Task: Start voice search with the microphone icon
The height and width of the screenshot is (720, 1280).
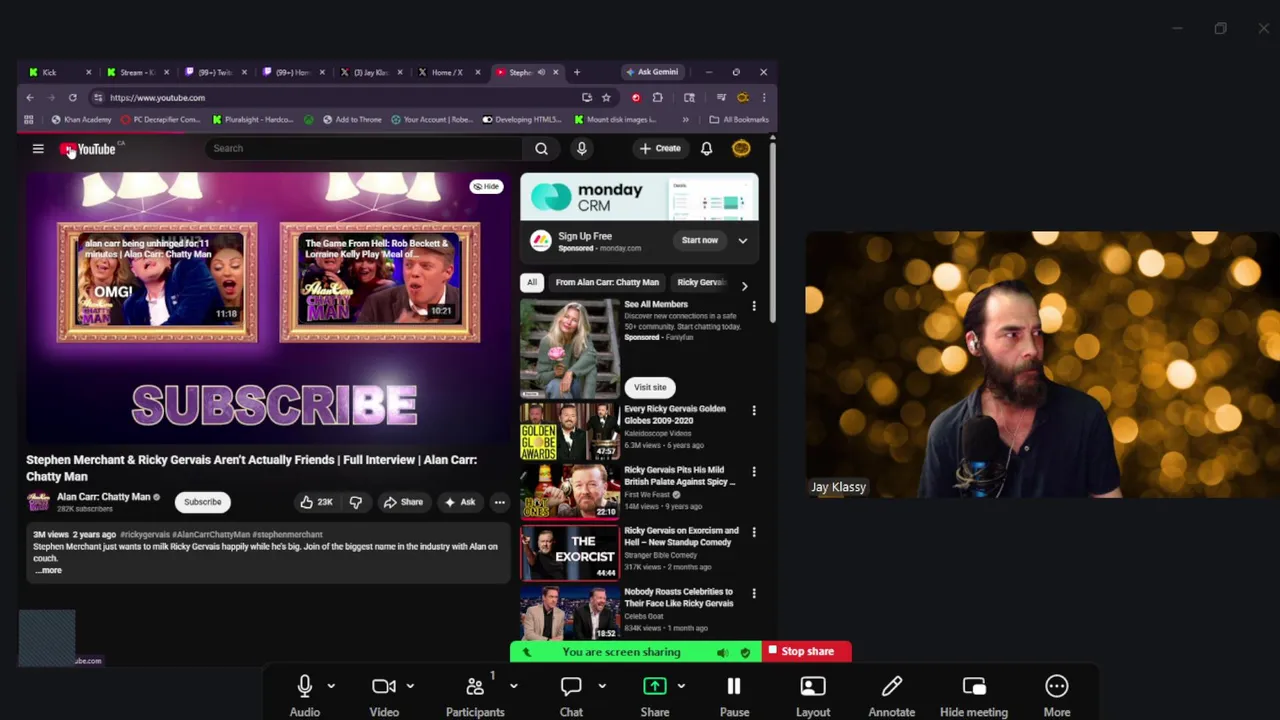Action: (x=581, y=149)
